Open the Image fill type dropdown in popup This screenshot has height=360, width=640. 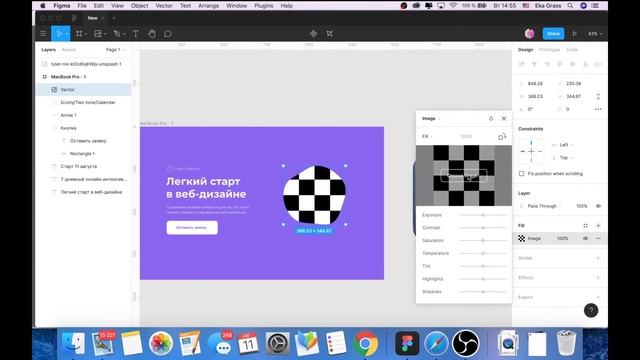click(x=431, y=118)
